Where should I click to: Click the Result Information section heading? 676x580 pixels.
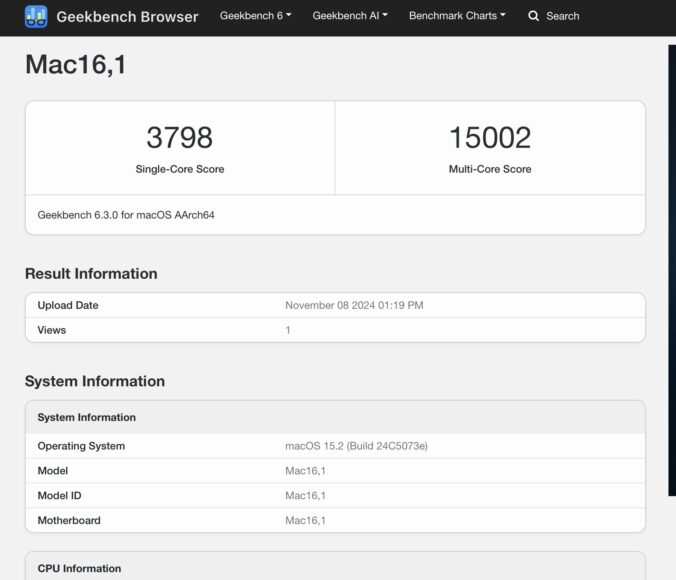(x=91, y=274)
